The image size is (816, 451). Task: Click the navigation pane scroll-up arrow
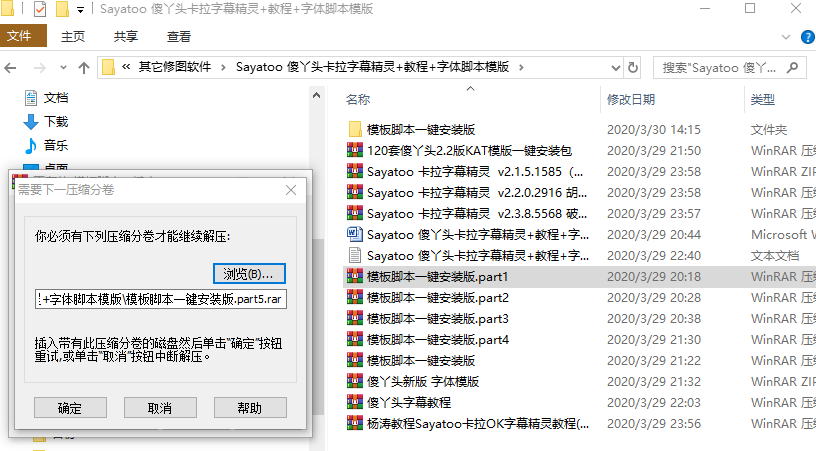[316, 95]
